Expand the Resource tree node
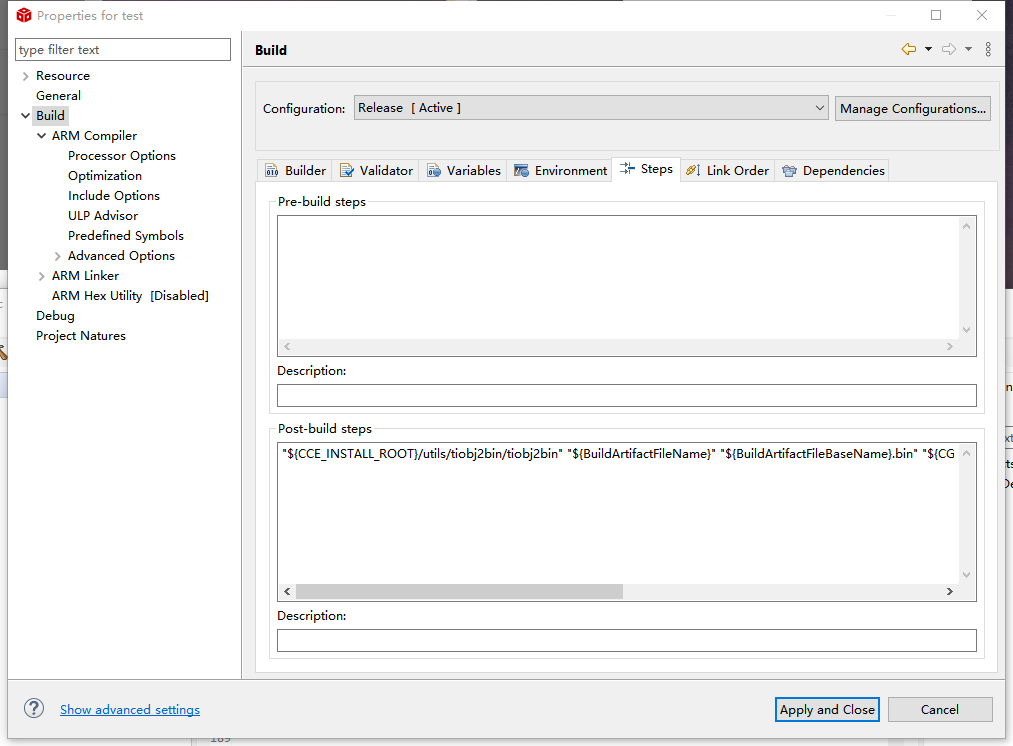This screenshot has width=1013, height=746. pyautogui.click(x=25, y=76)
